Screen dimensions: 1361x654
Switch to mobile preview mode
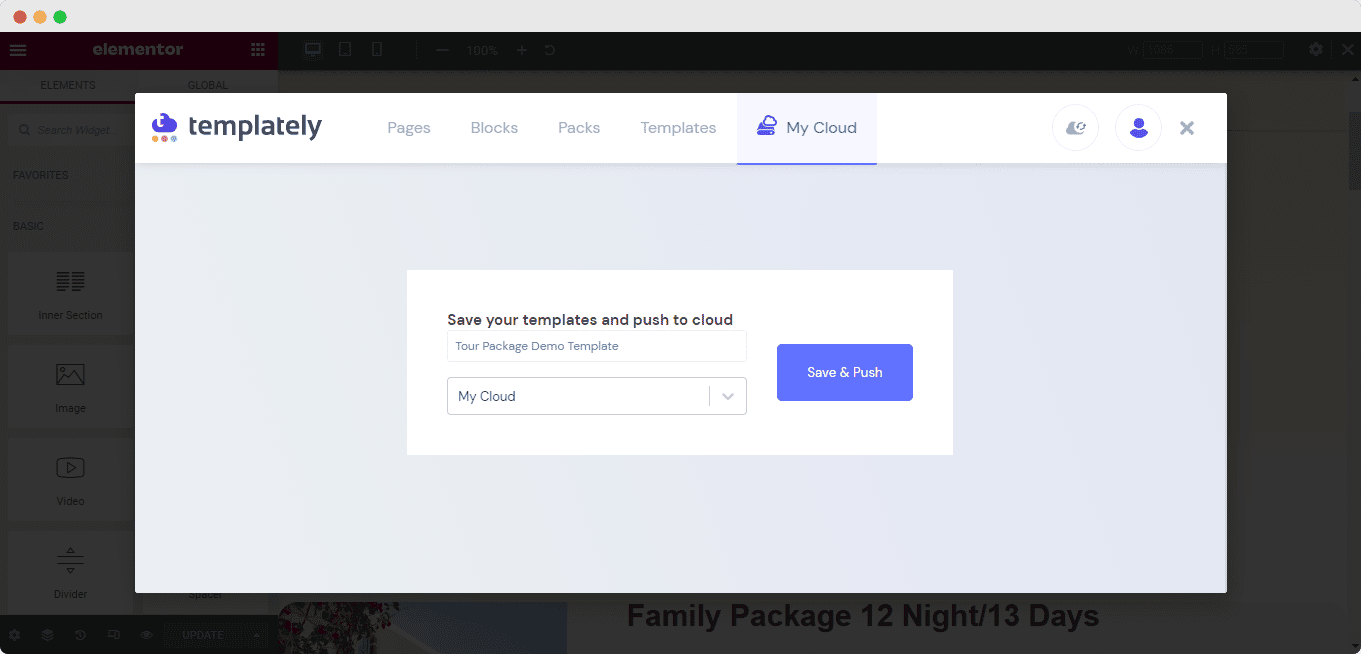(x=376, y=50)
